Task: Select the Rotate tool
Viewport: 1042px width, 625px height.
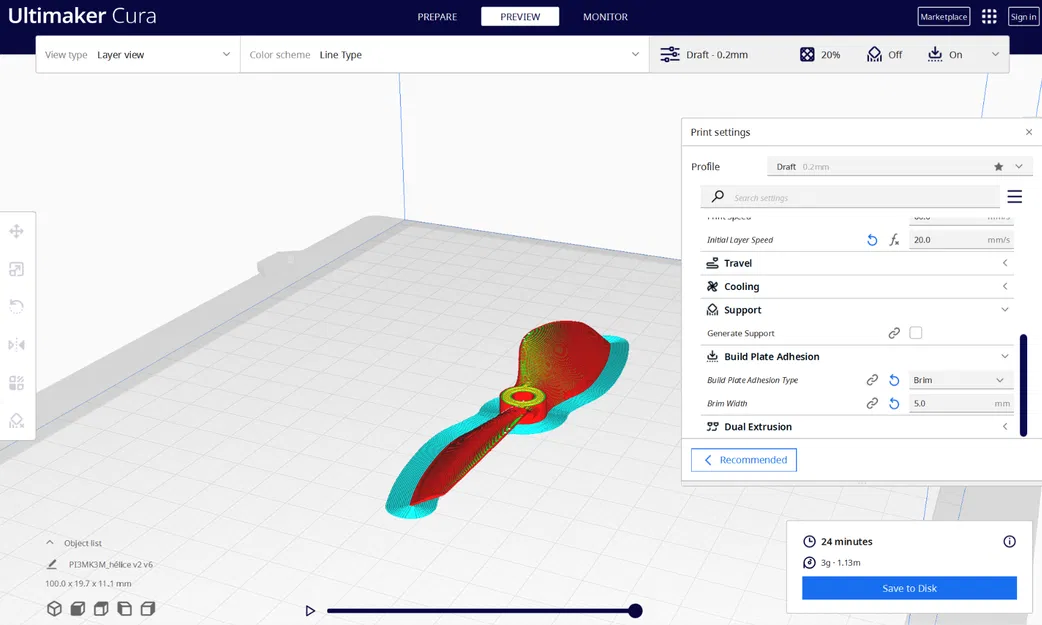Action: (x=15, y=306)
